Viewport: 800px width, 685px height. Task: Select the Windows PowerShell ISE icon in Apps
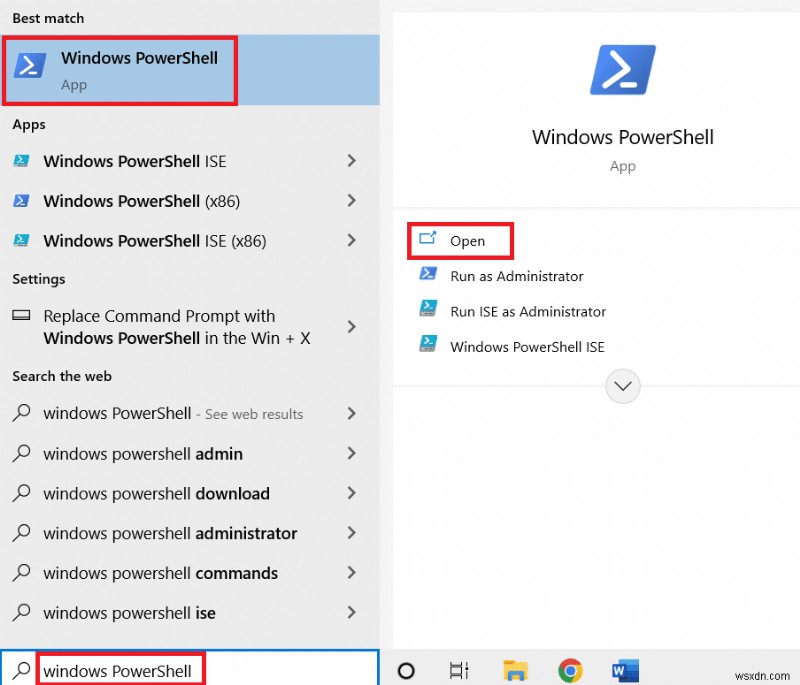point(22,161)
